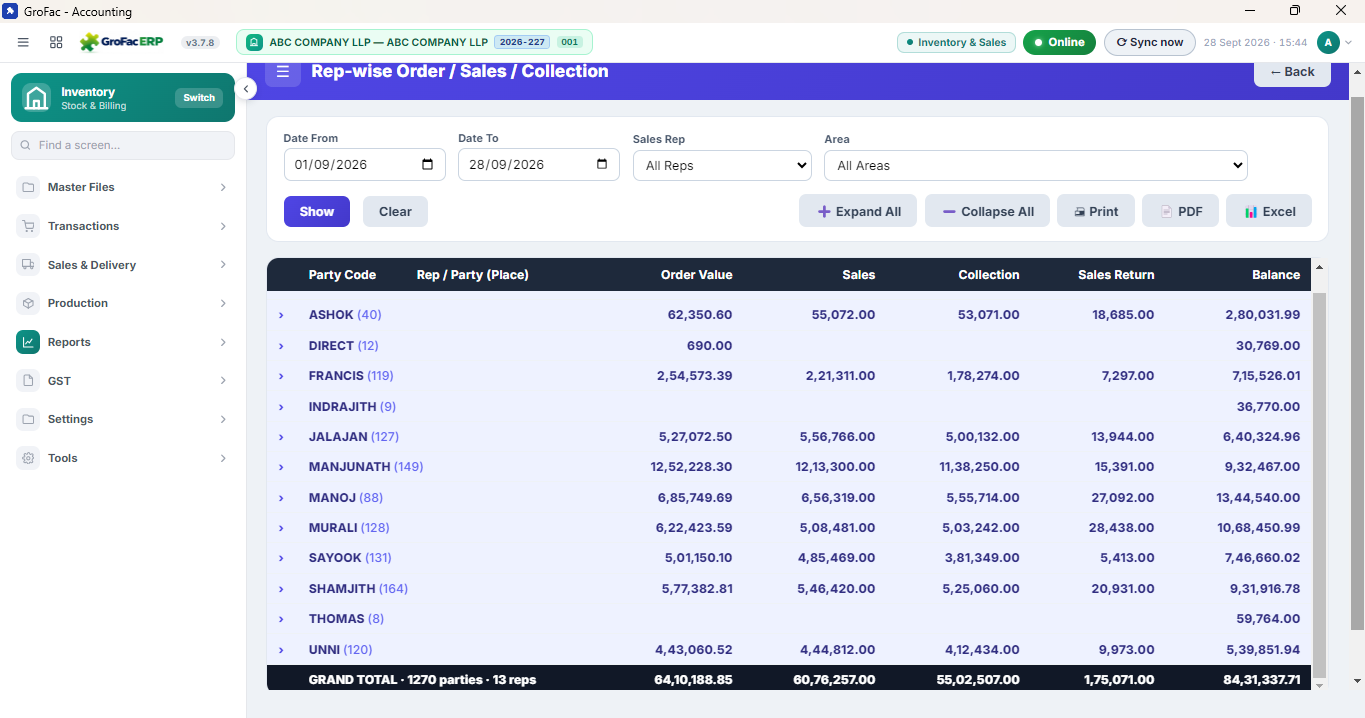Open the user account dropdown arrow

(1349, 42)
